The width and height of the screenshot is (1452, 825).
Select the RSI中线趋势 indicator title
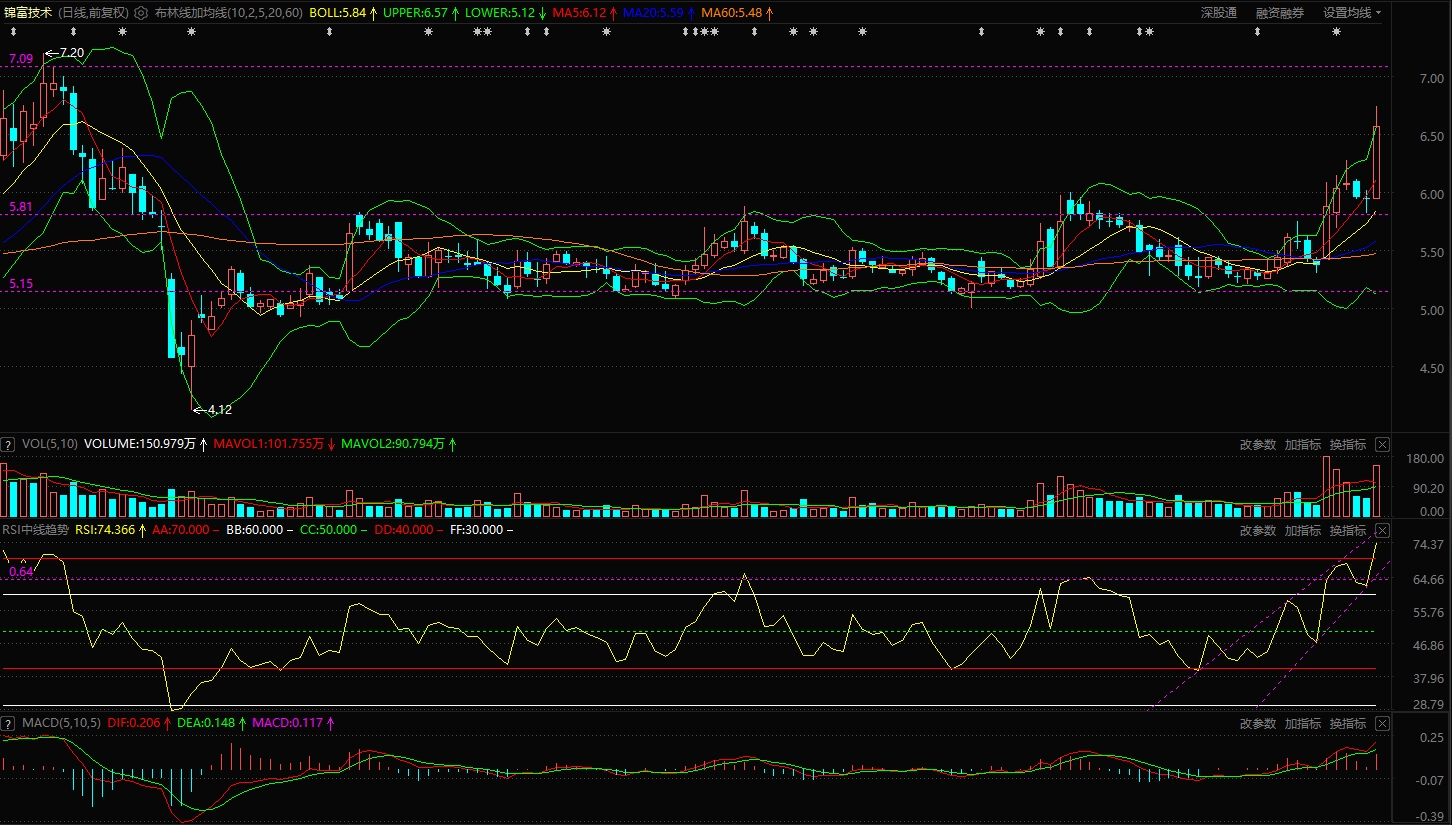[36, 530]
